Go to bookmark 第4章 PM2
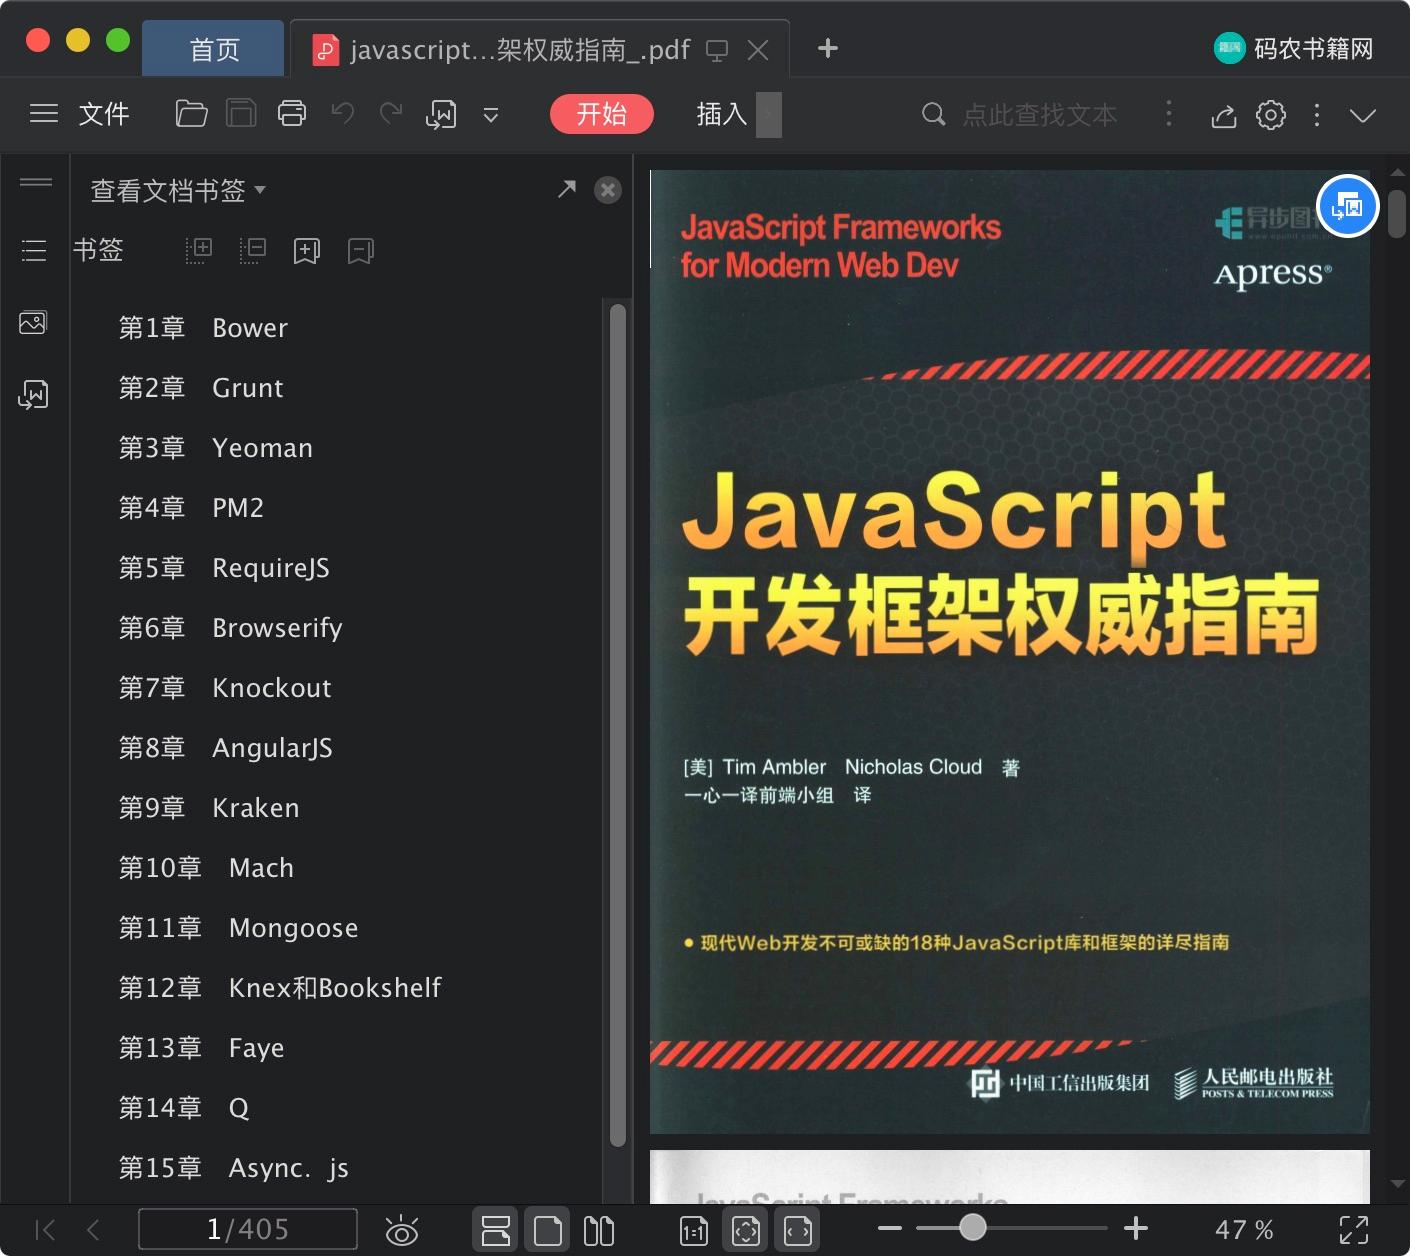1410x1256 pixels. coord(191,508)
